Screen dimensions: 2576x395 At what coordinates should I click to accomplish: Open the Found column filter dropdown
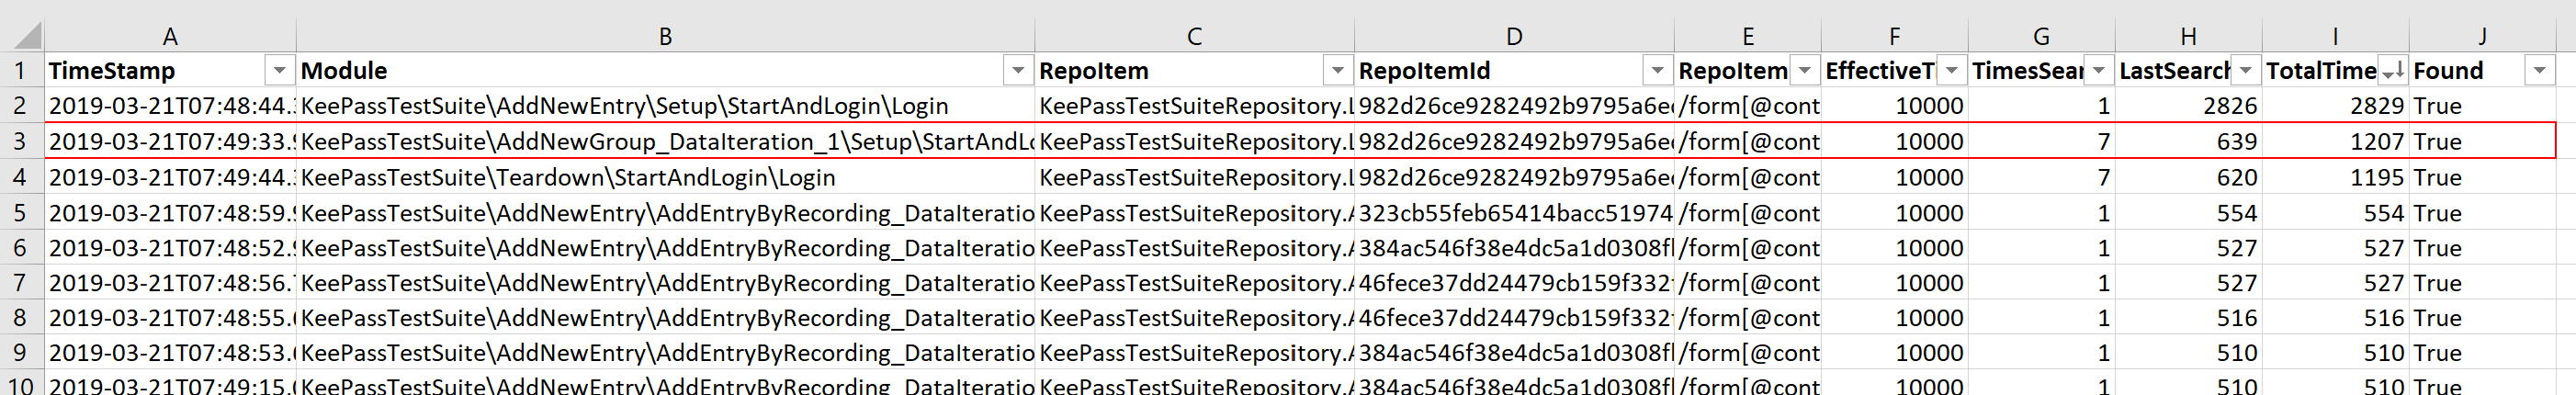coord(2539,71)
